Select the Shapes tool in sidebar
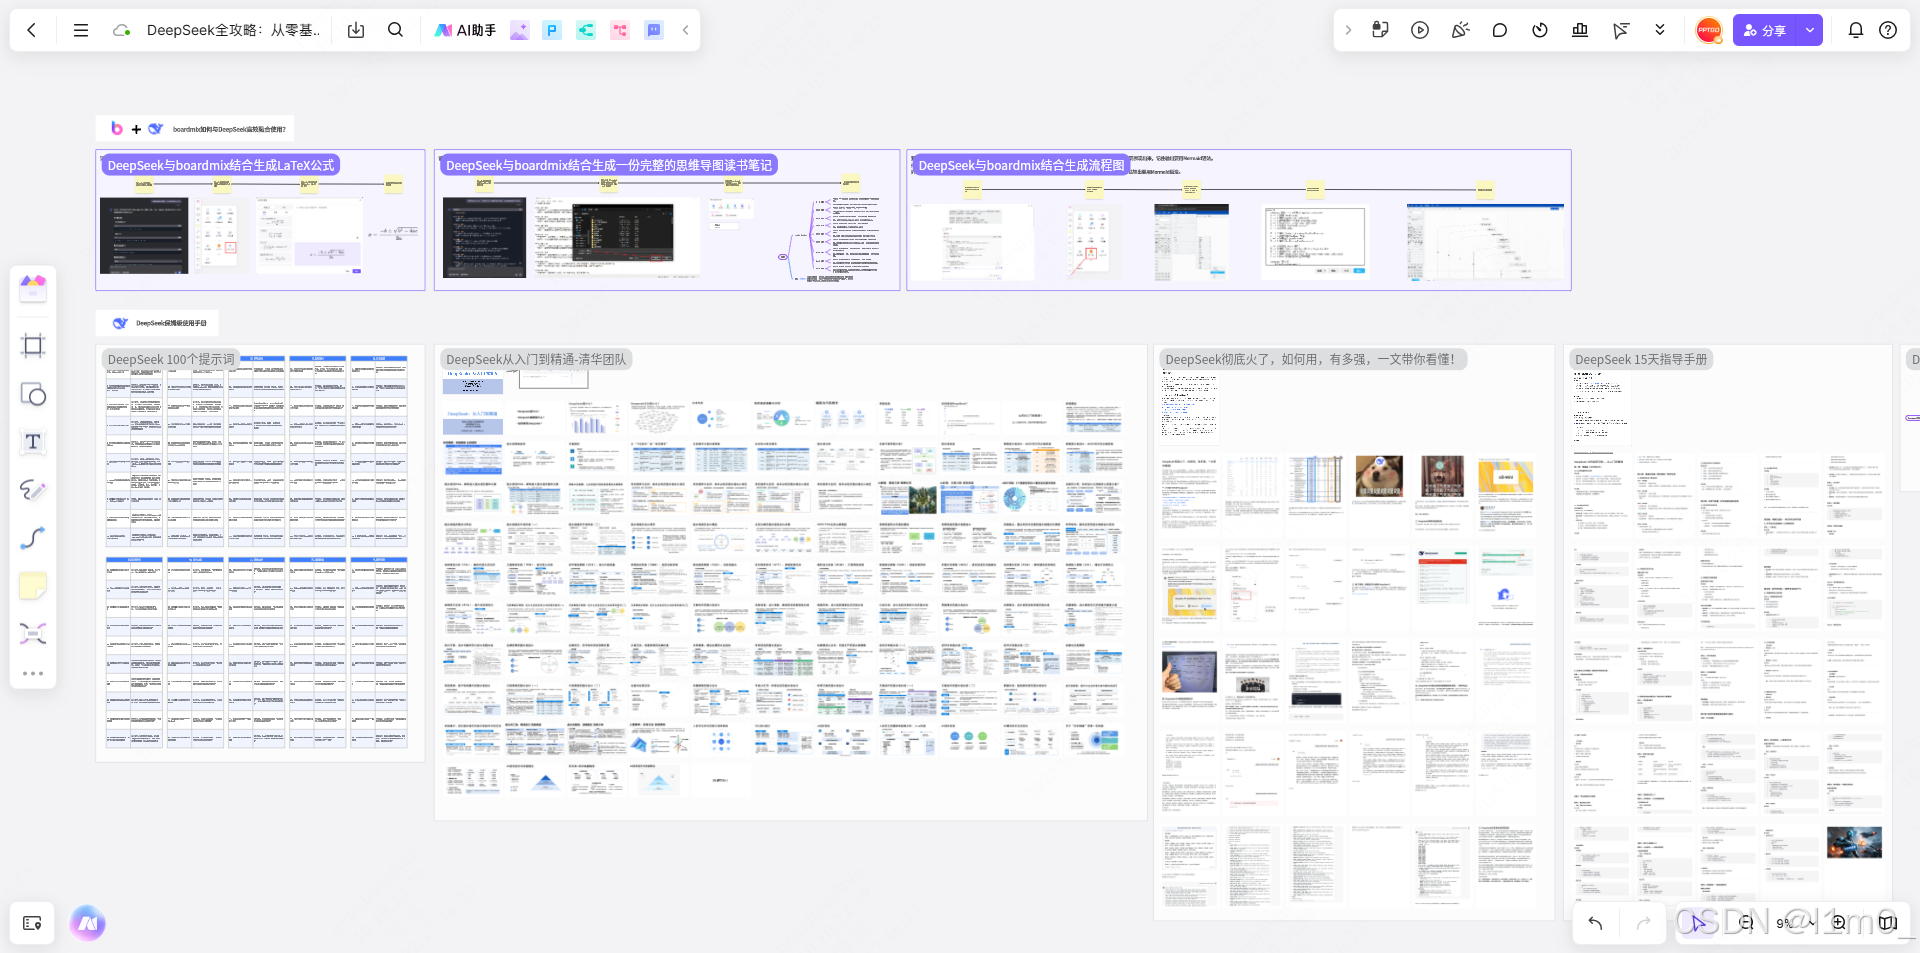 click(33, 394)
